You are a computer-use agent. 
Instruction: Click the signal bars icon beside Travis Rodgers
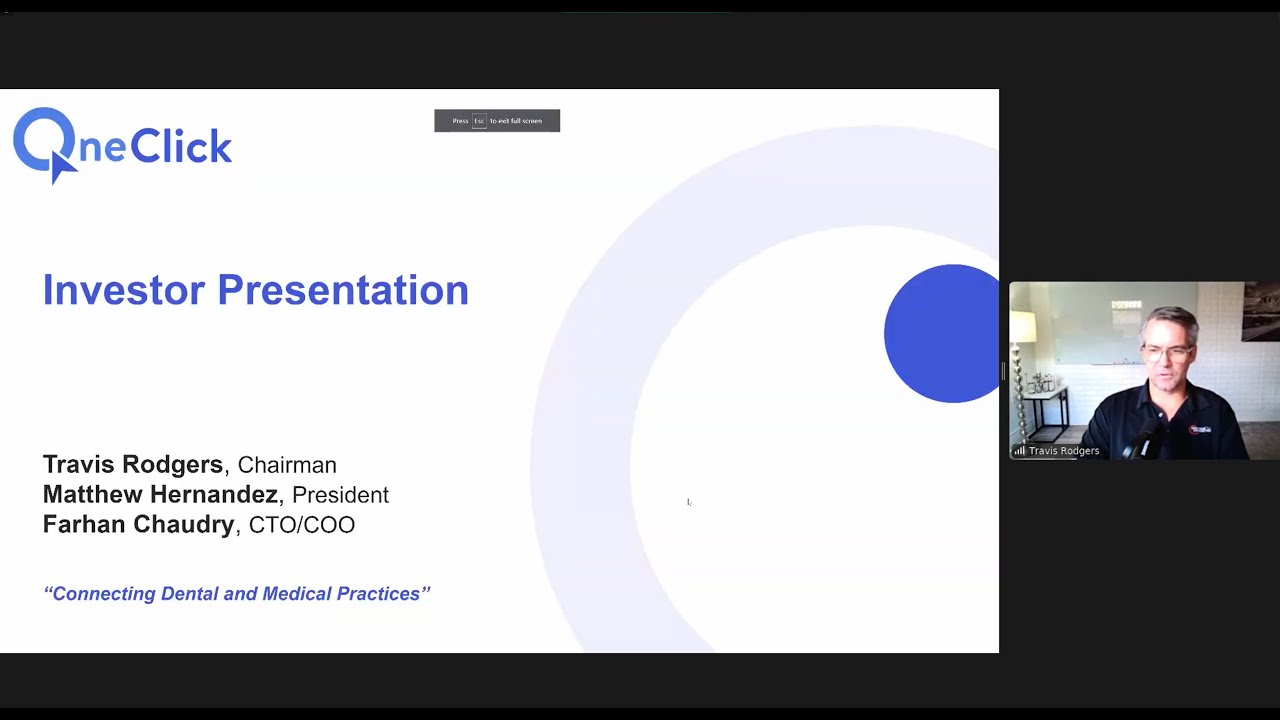pyautogui.click(x=1019, y=451)
